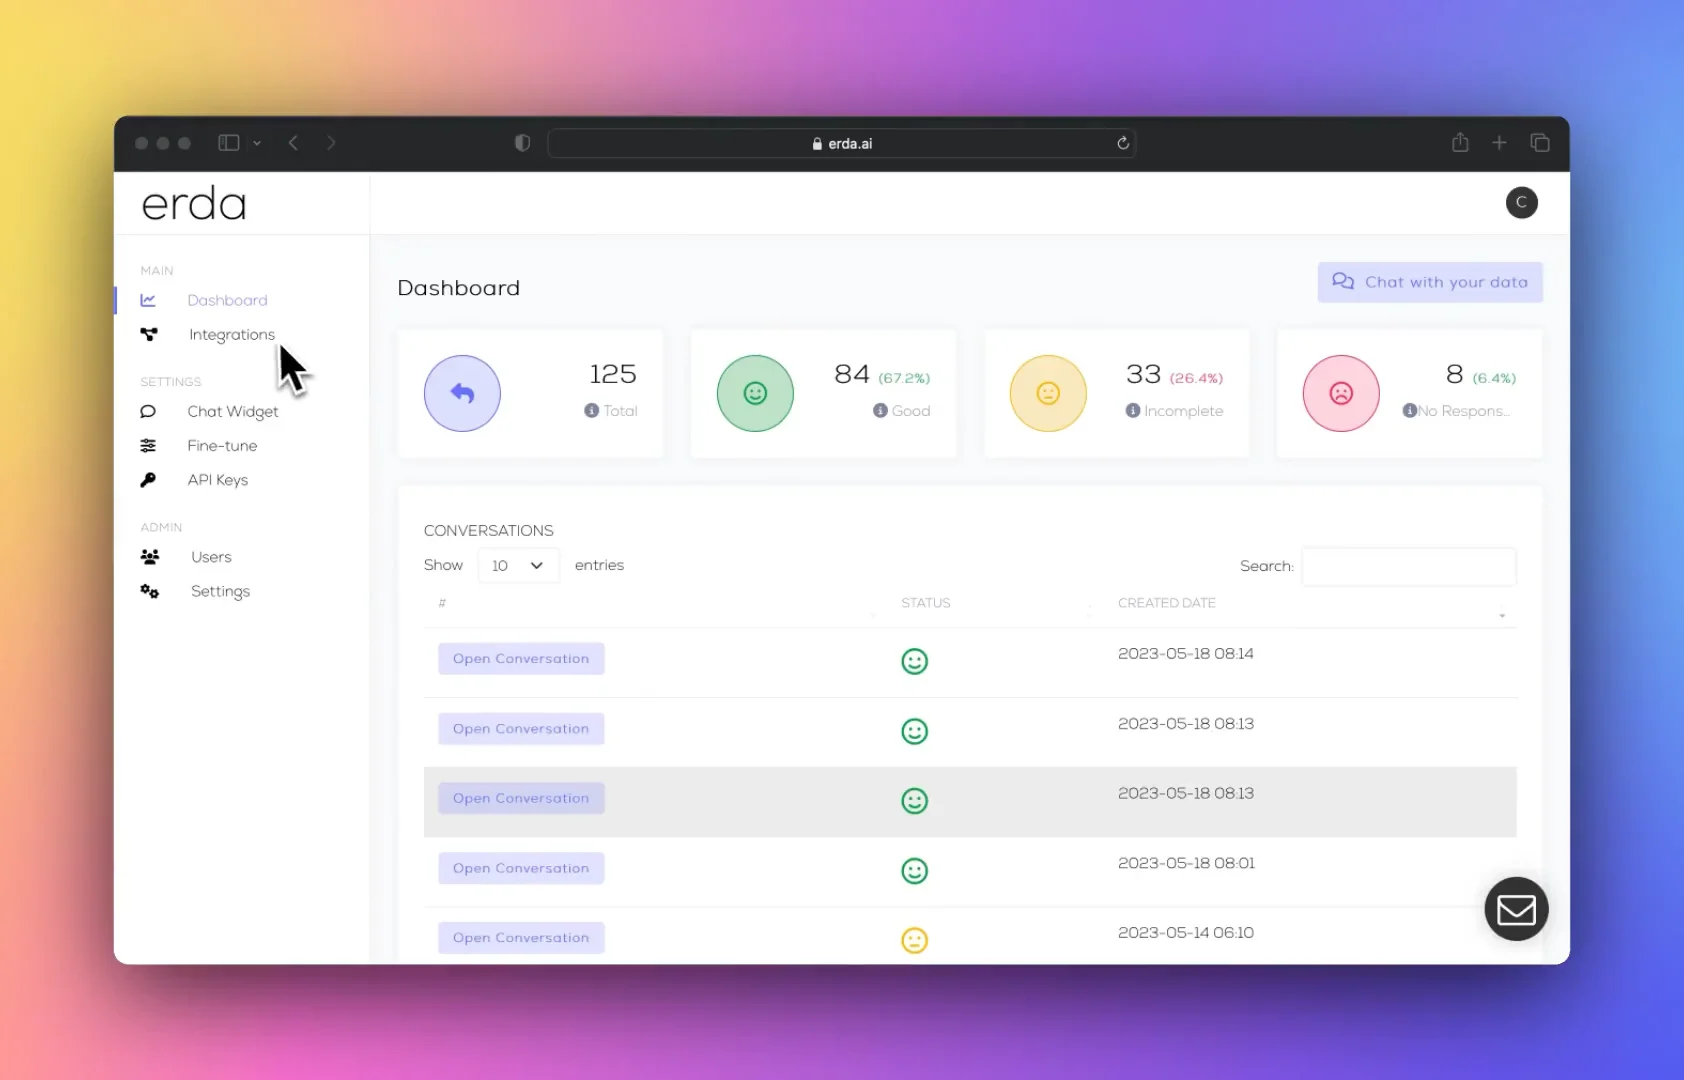Open Settings via the gear icon
This screenshot has width=1684, height=1080.
tap(149, 591)
